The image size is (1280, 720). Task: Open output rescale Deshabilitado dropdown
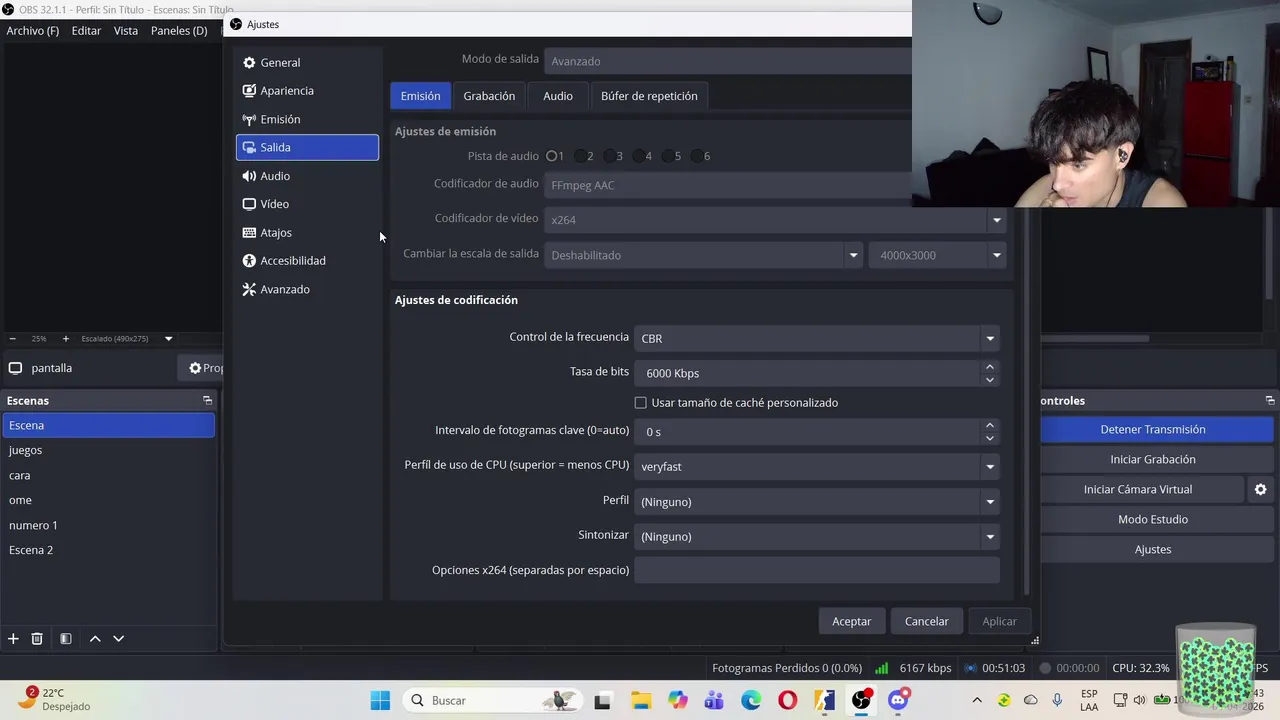704,255
